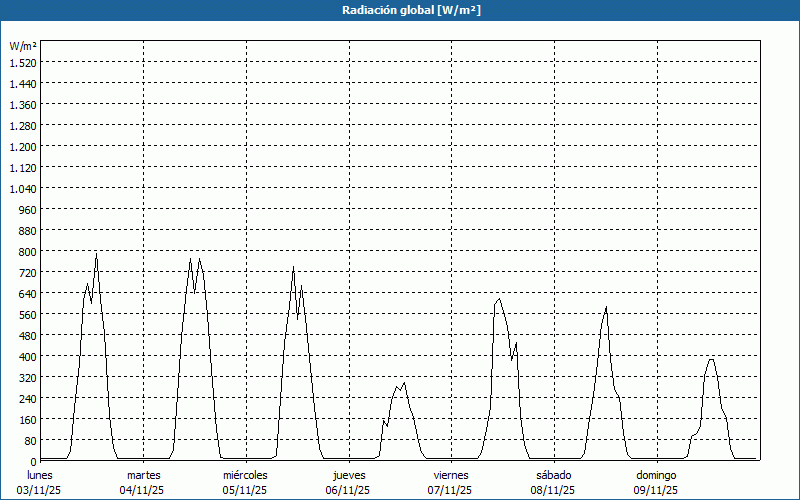Select the 960 y-axis value

[28, 210]
